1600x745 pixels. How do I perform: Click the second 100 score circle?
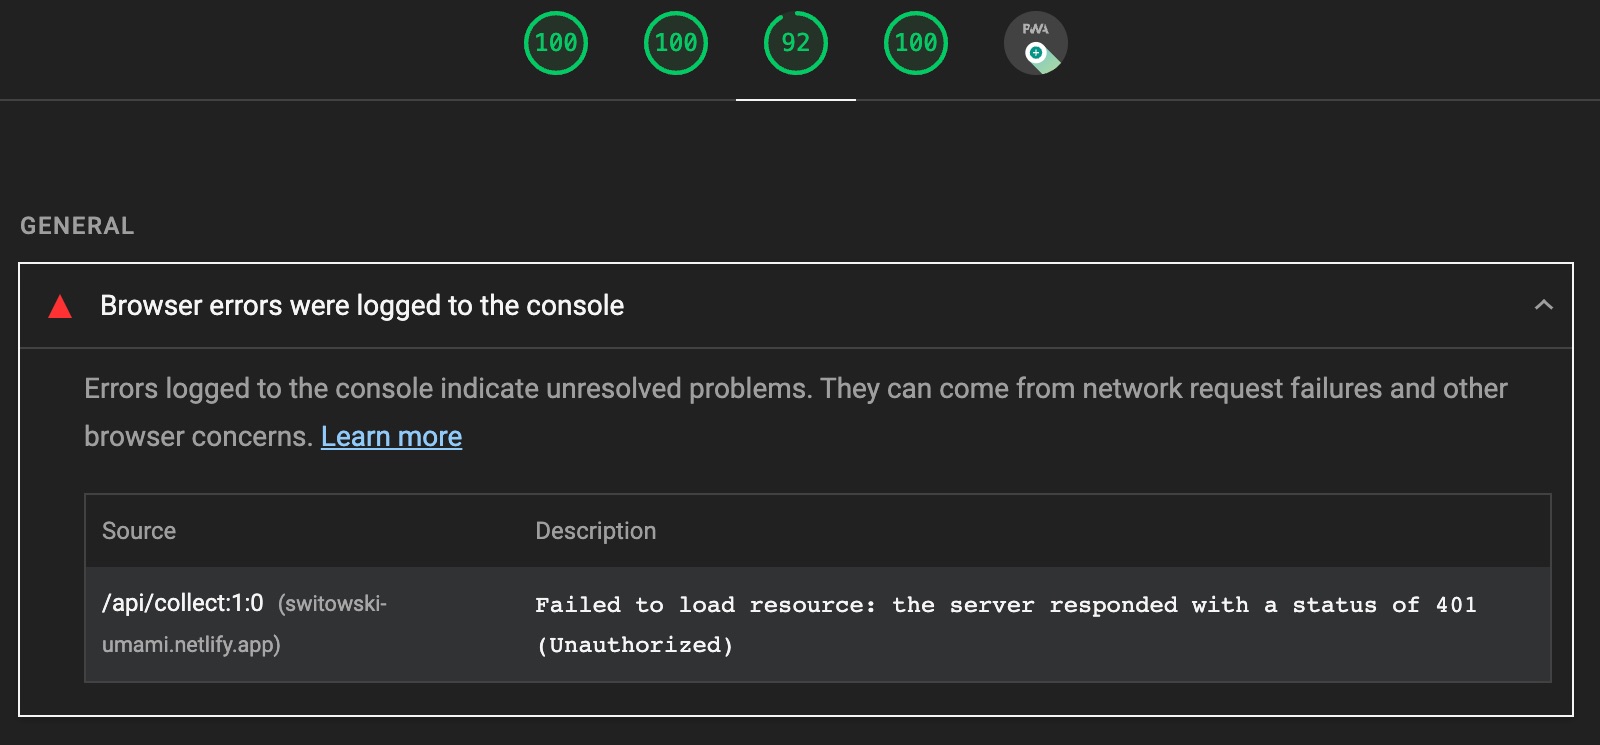(677, 43)
